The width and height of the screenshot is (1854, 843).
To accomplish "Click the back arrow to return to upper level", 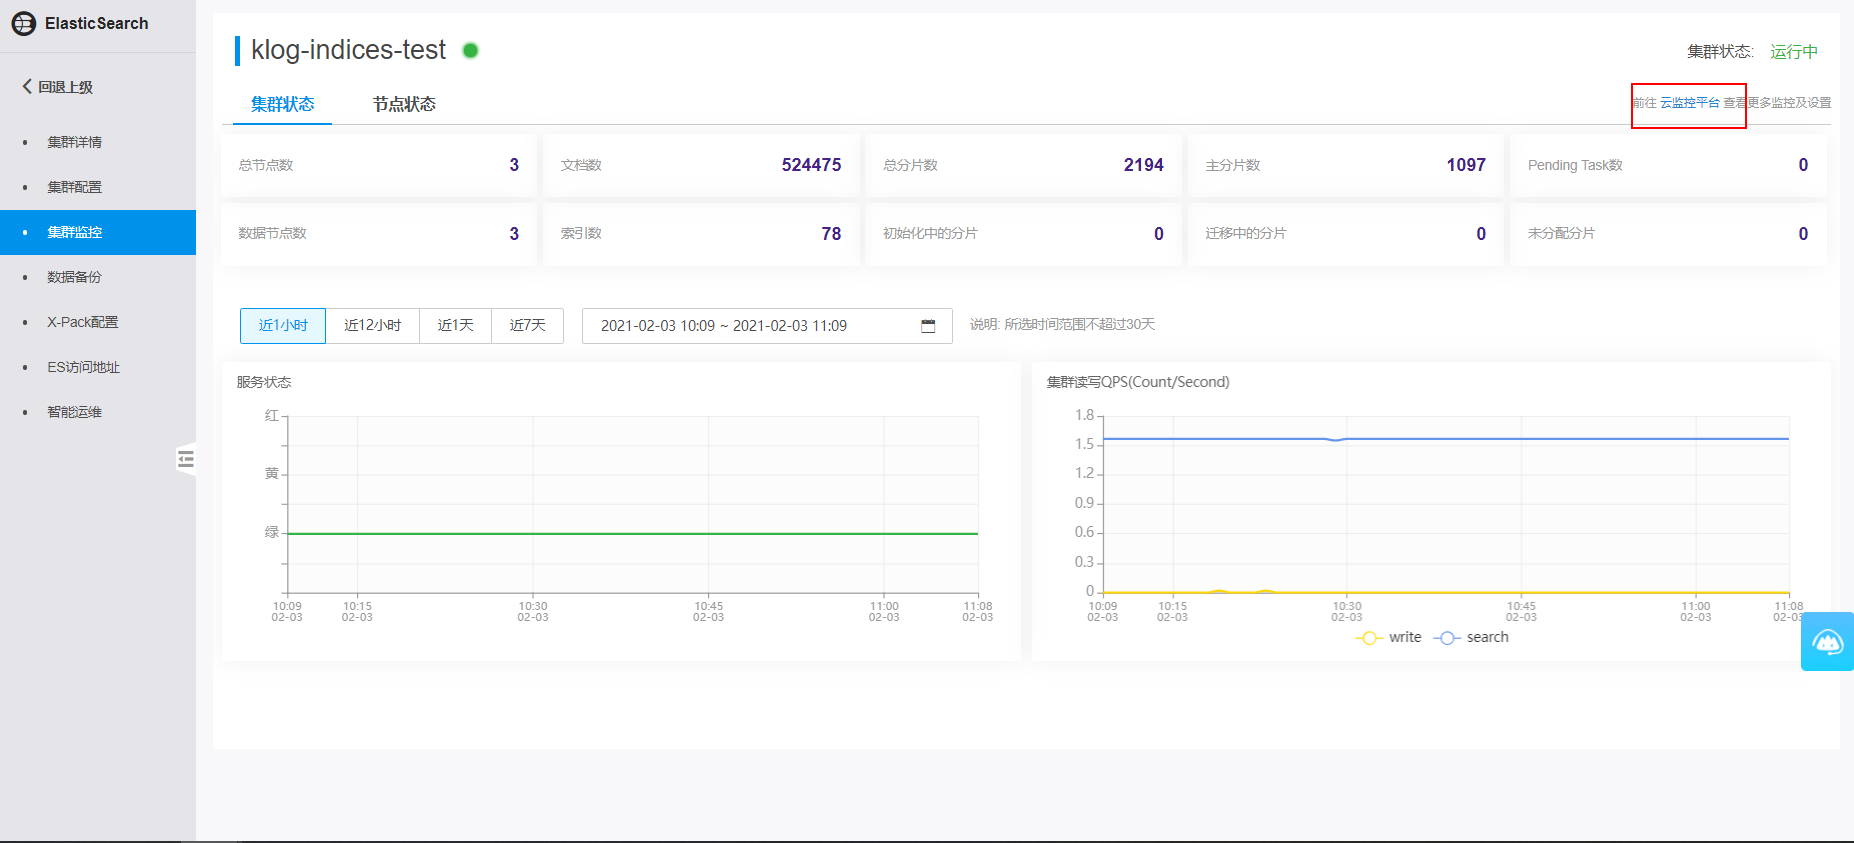I will (x=27, y=87).
